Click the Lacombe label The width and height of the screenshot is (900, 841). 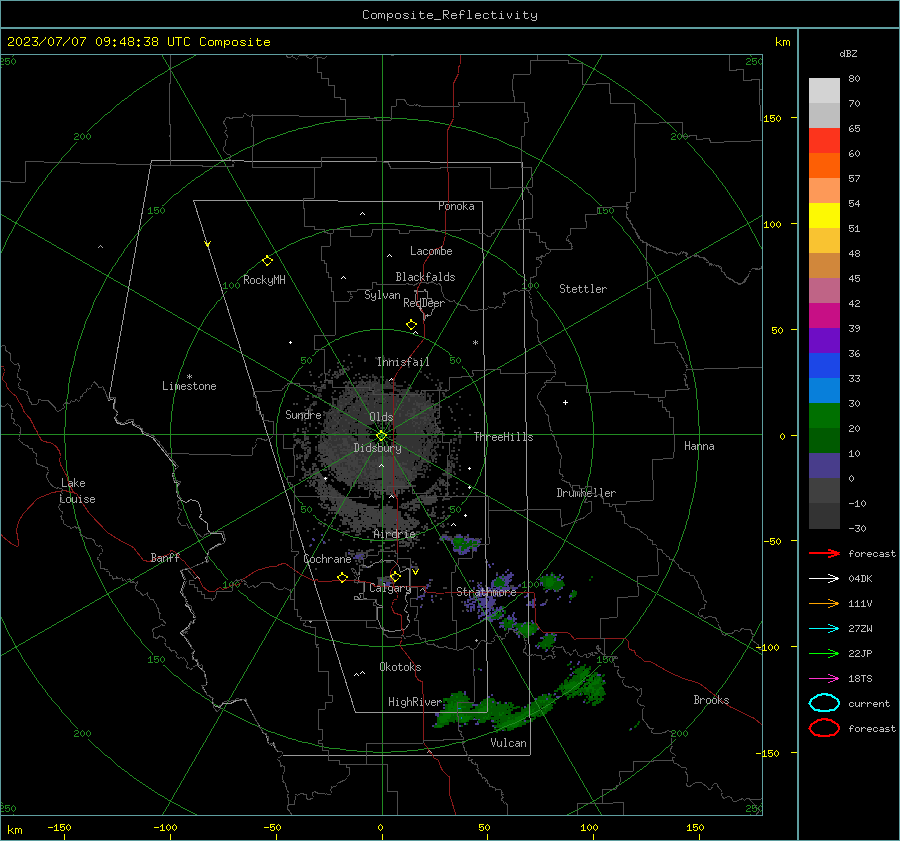click(x=431, y=251)
